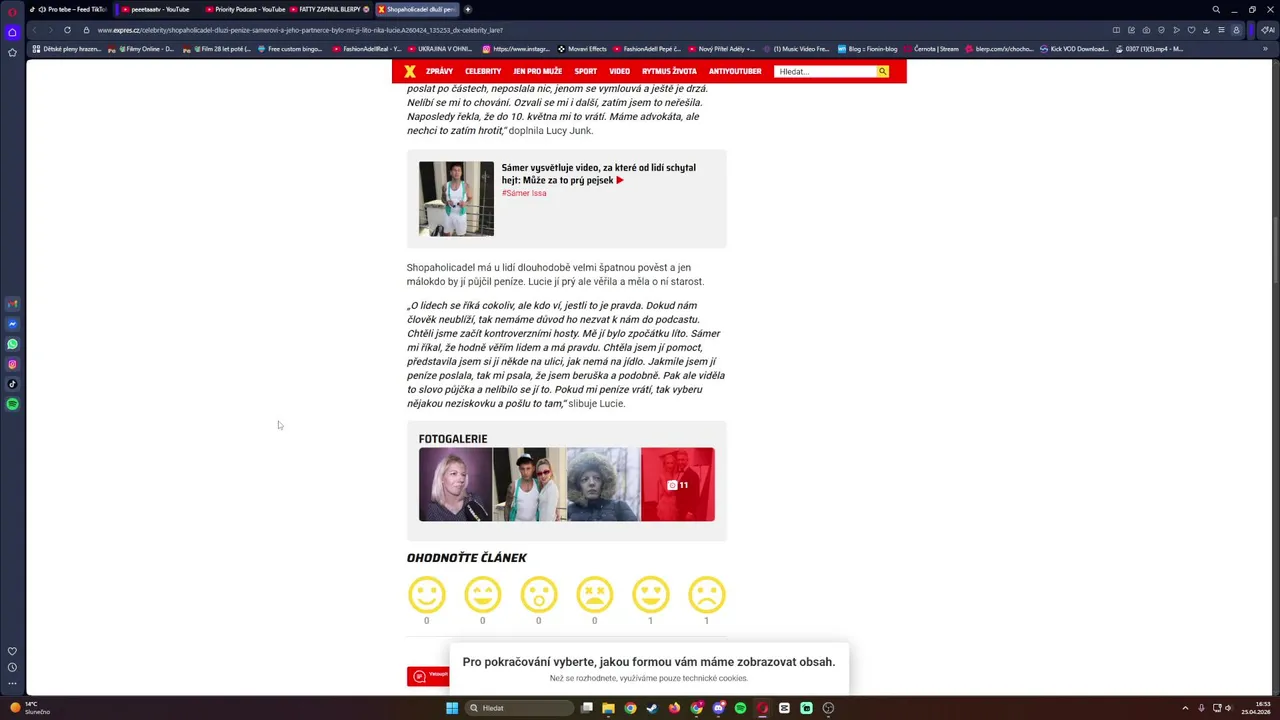The image size is (1280, 720).
Task: Click the Hledat search field in site header
Action: tap(825, 72)
